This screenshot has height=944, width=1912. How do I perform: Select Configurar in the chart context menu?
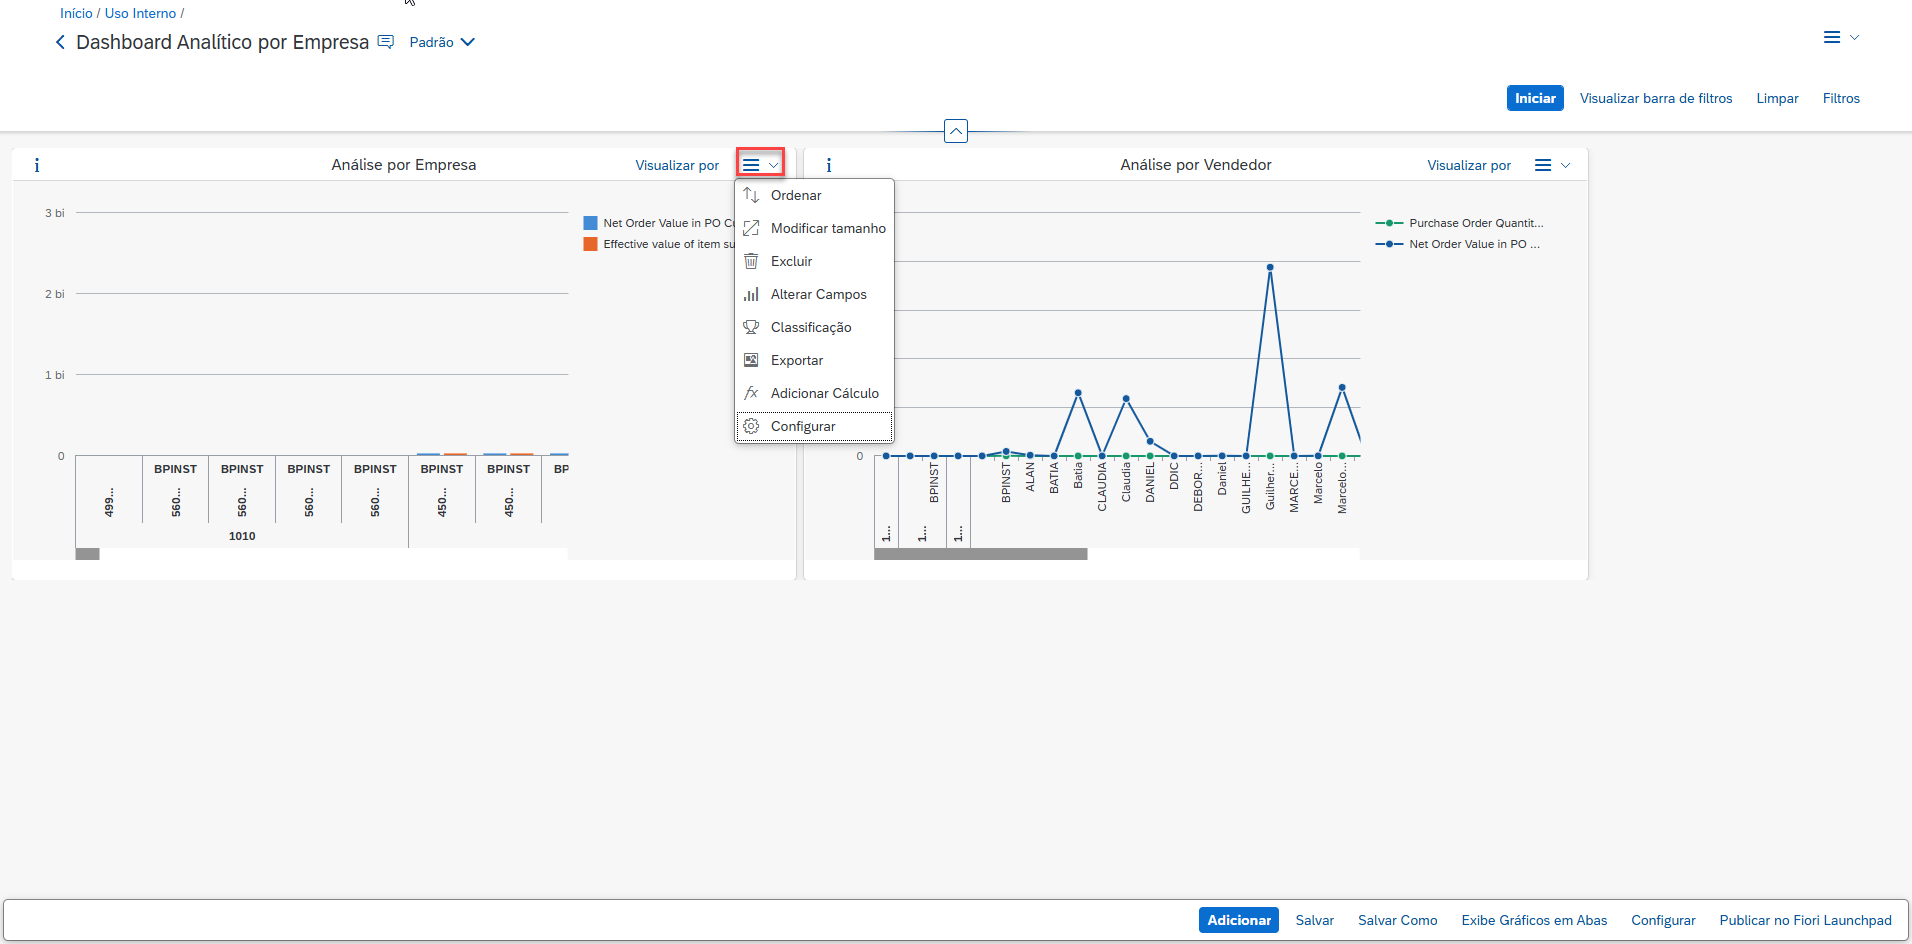click(803, 426)
